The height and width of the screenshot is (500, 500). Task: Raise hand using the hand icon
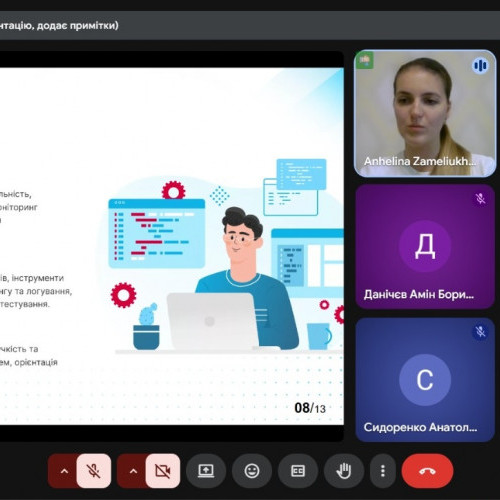click(344, 471)
